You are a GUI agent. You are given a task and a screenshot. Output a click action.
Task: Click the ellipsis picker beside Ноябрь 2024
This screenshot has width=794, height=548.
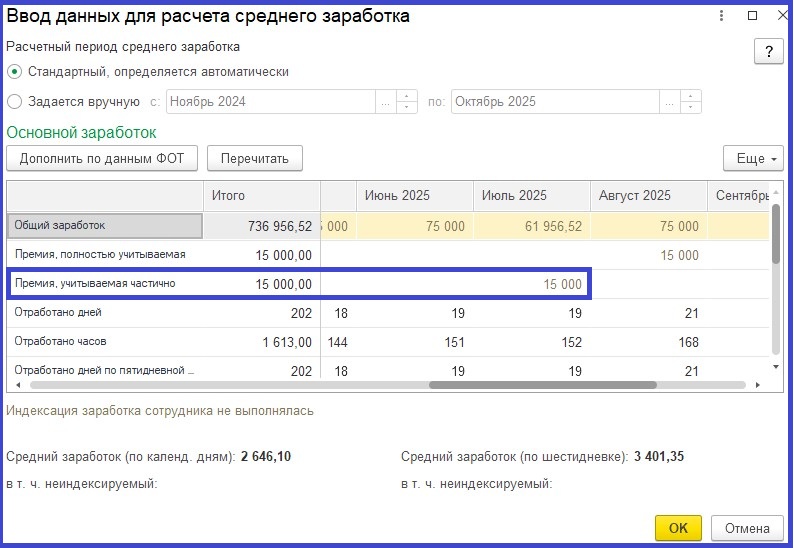click(386, 102)
